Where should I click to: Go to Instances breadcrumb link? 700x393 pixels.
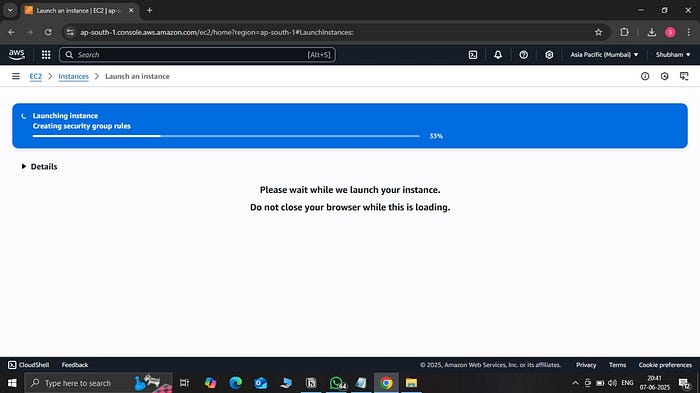(74, 76)
